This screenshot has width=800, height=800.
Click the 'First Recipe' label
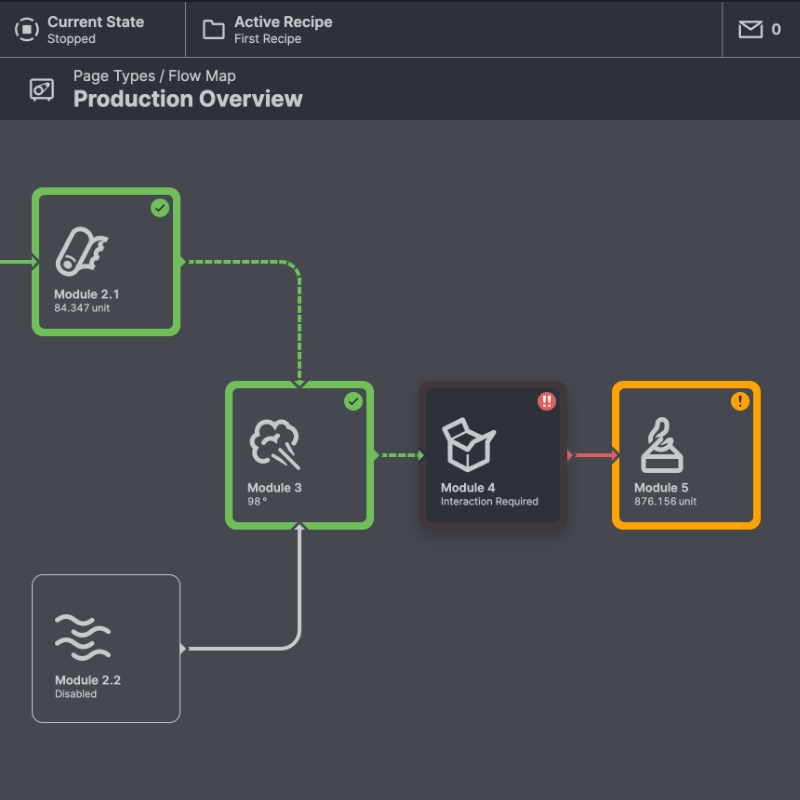pos(267,39)
